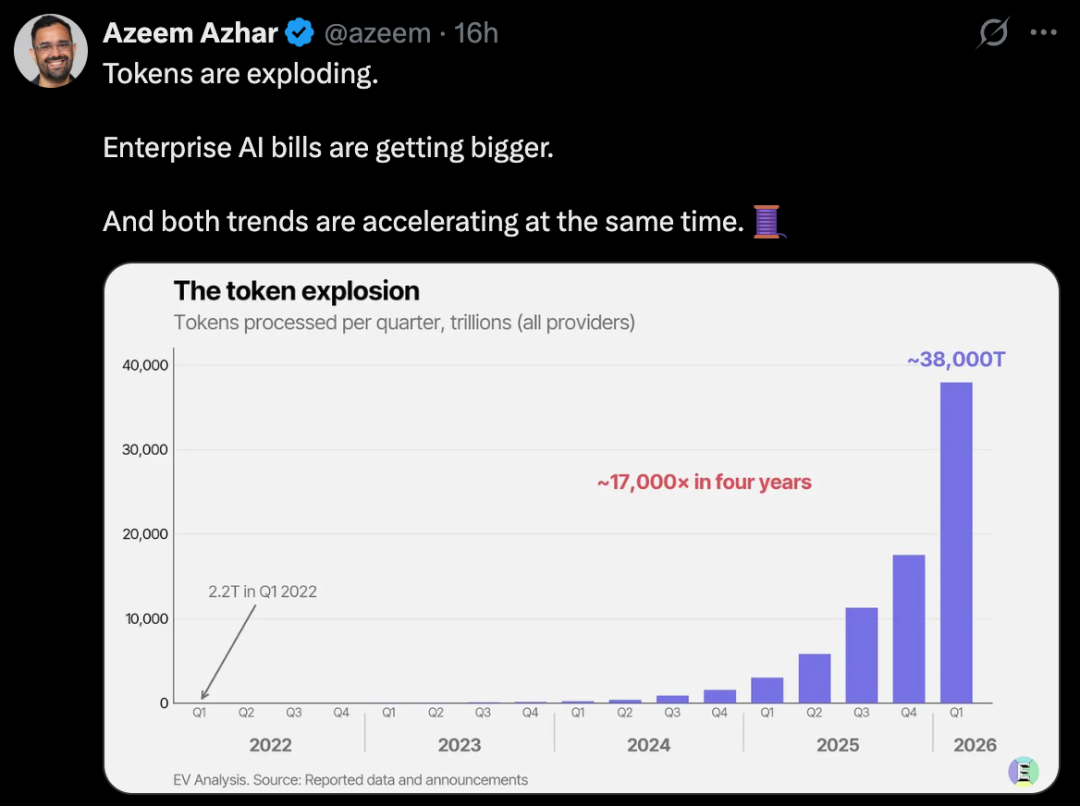
Task: Click the ~38,000T label
Action: (956, 360)
